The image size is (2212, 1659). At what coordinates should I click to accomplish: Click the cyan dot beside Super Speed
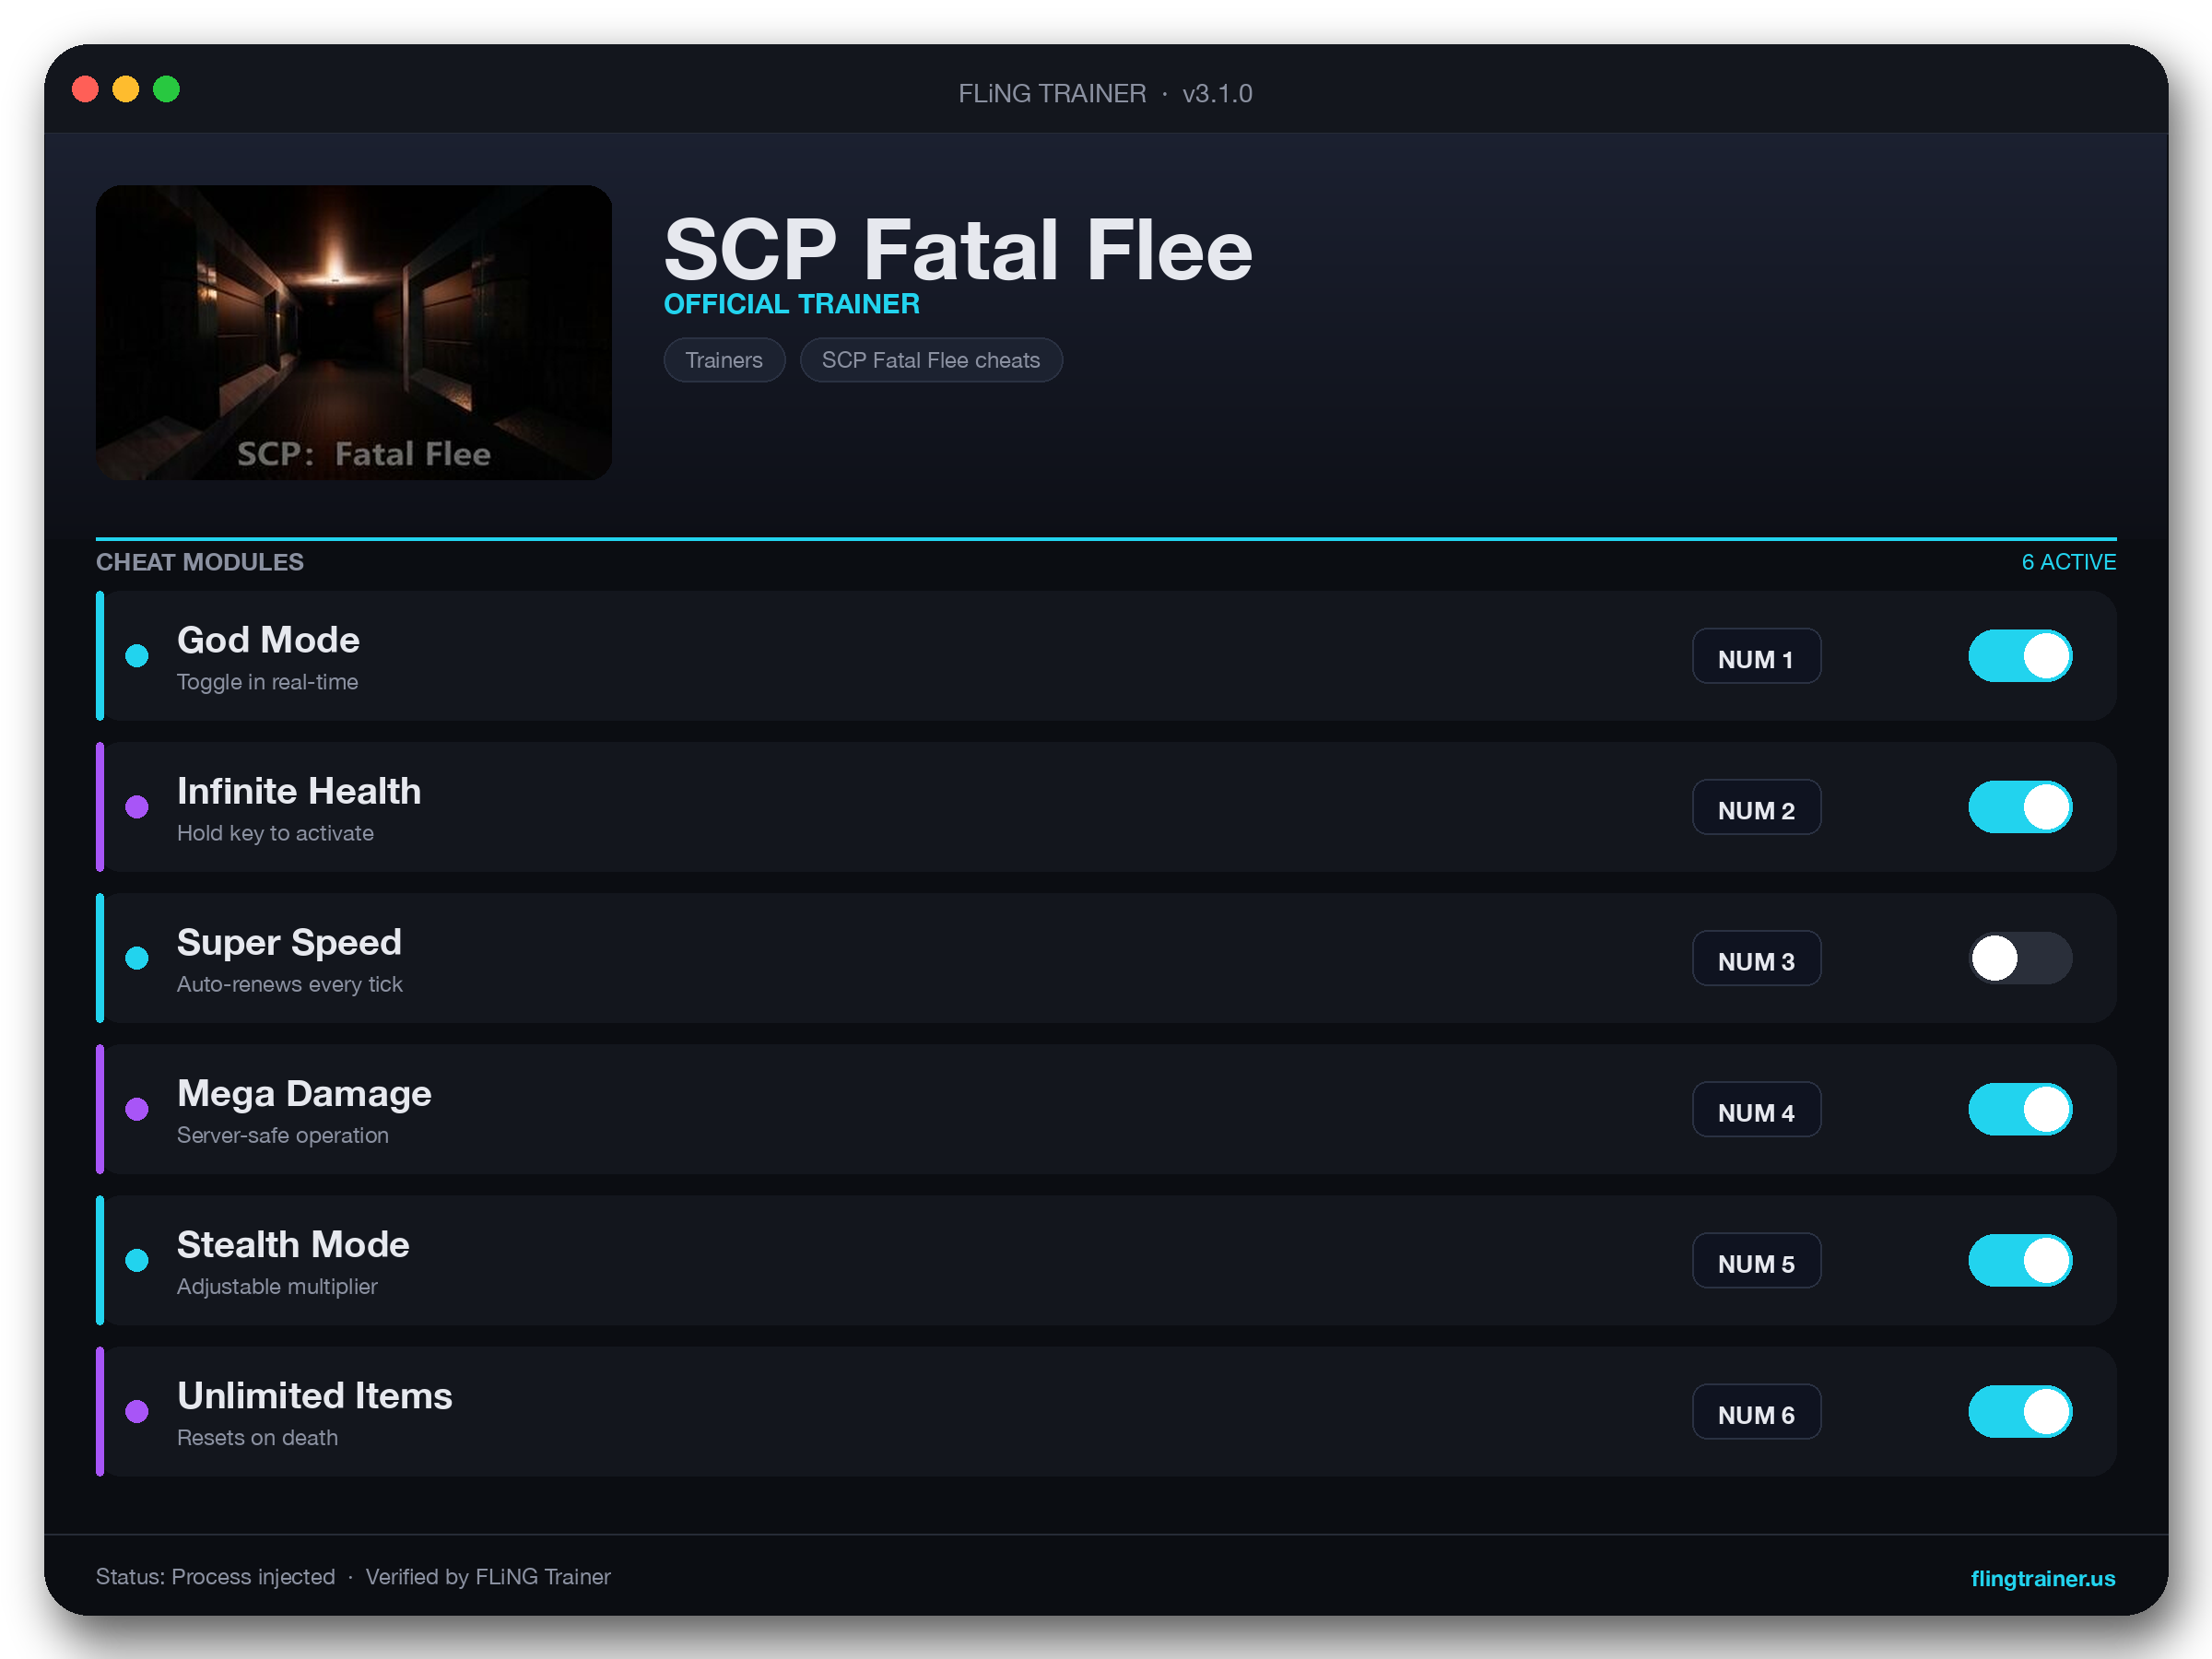137,958
